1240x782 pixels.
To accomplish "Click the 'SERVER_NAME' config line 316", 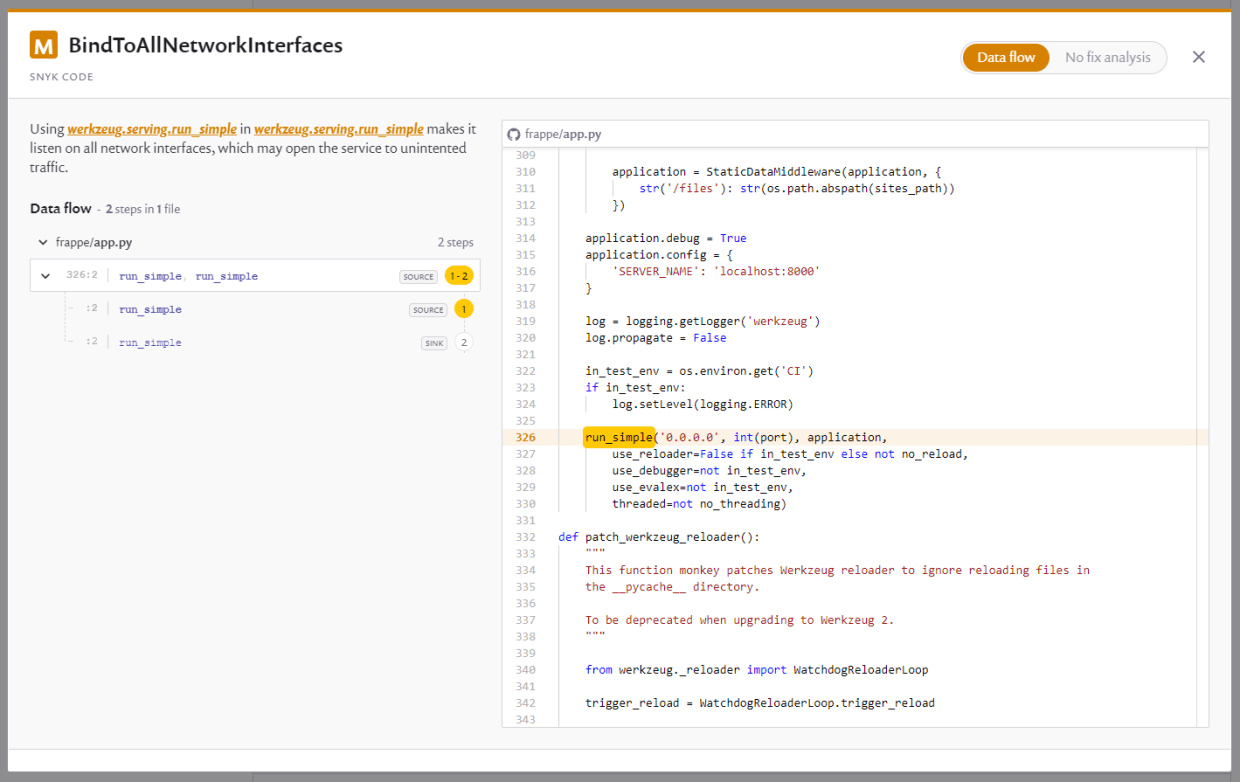I will point(716,271).
